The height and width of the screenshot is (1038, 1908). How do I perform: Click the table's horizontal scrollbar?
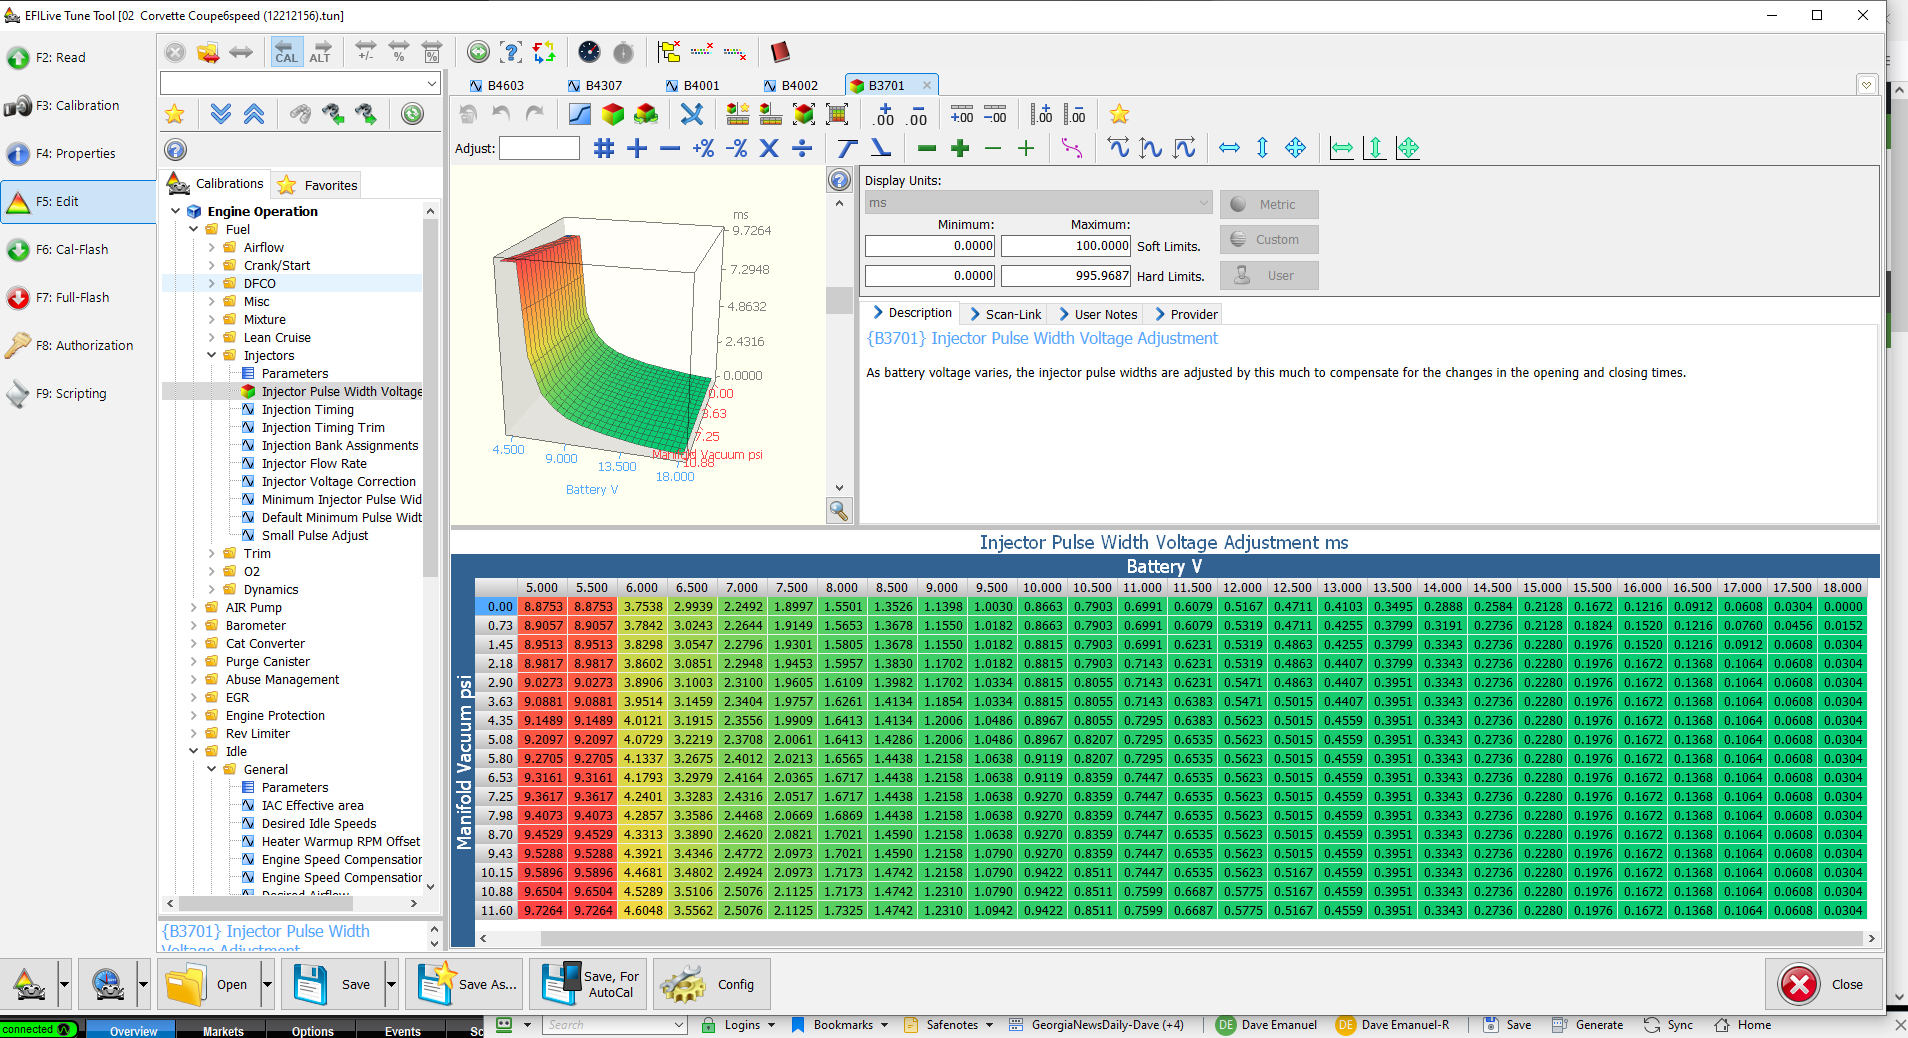[x=1175, y=938]
